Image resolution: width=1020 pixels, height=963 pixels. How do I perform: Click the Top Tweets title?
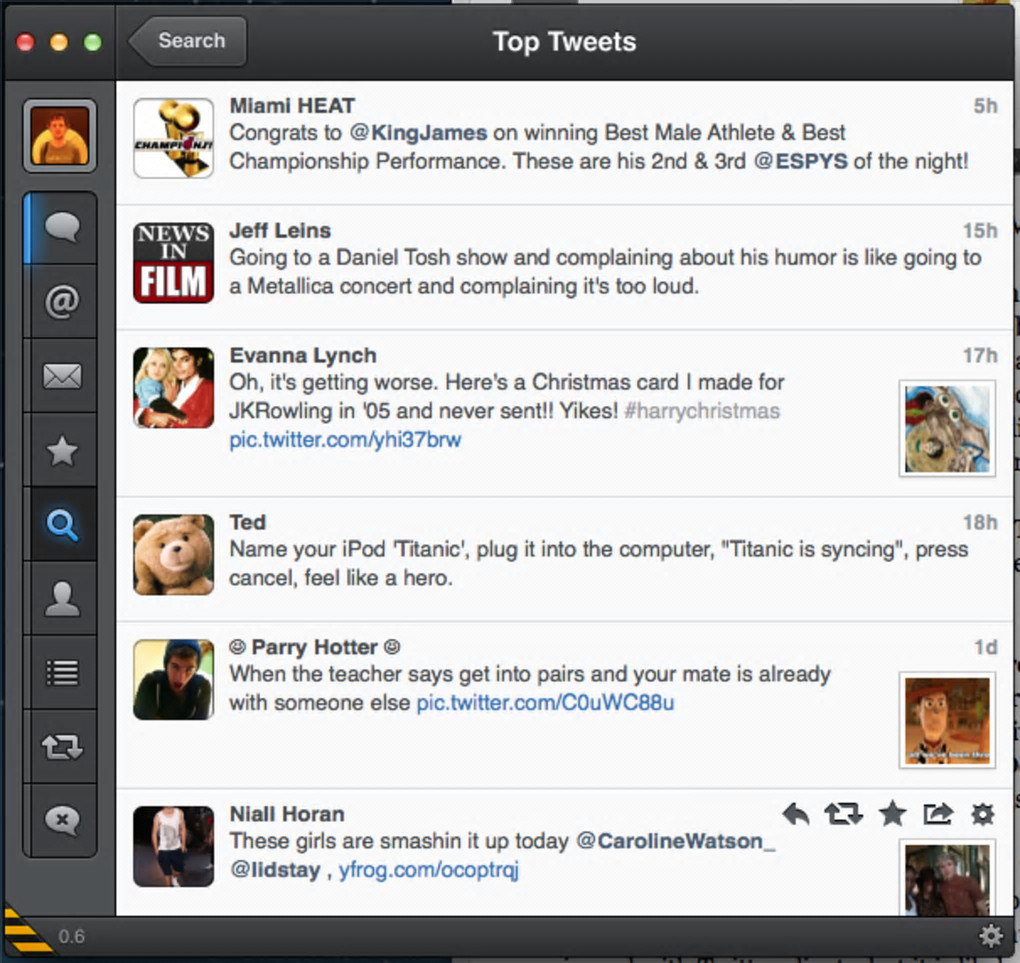pyautogui.click(x=564, y=42)
